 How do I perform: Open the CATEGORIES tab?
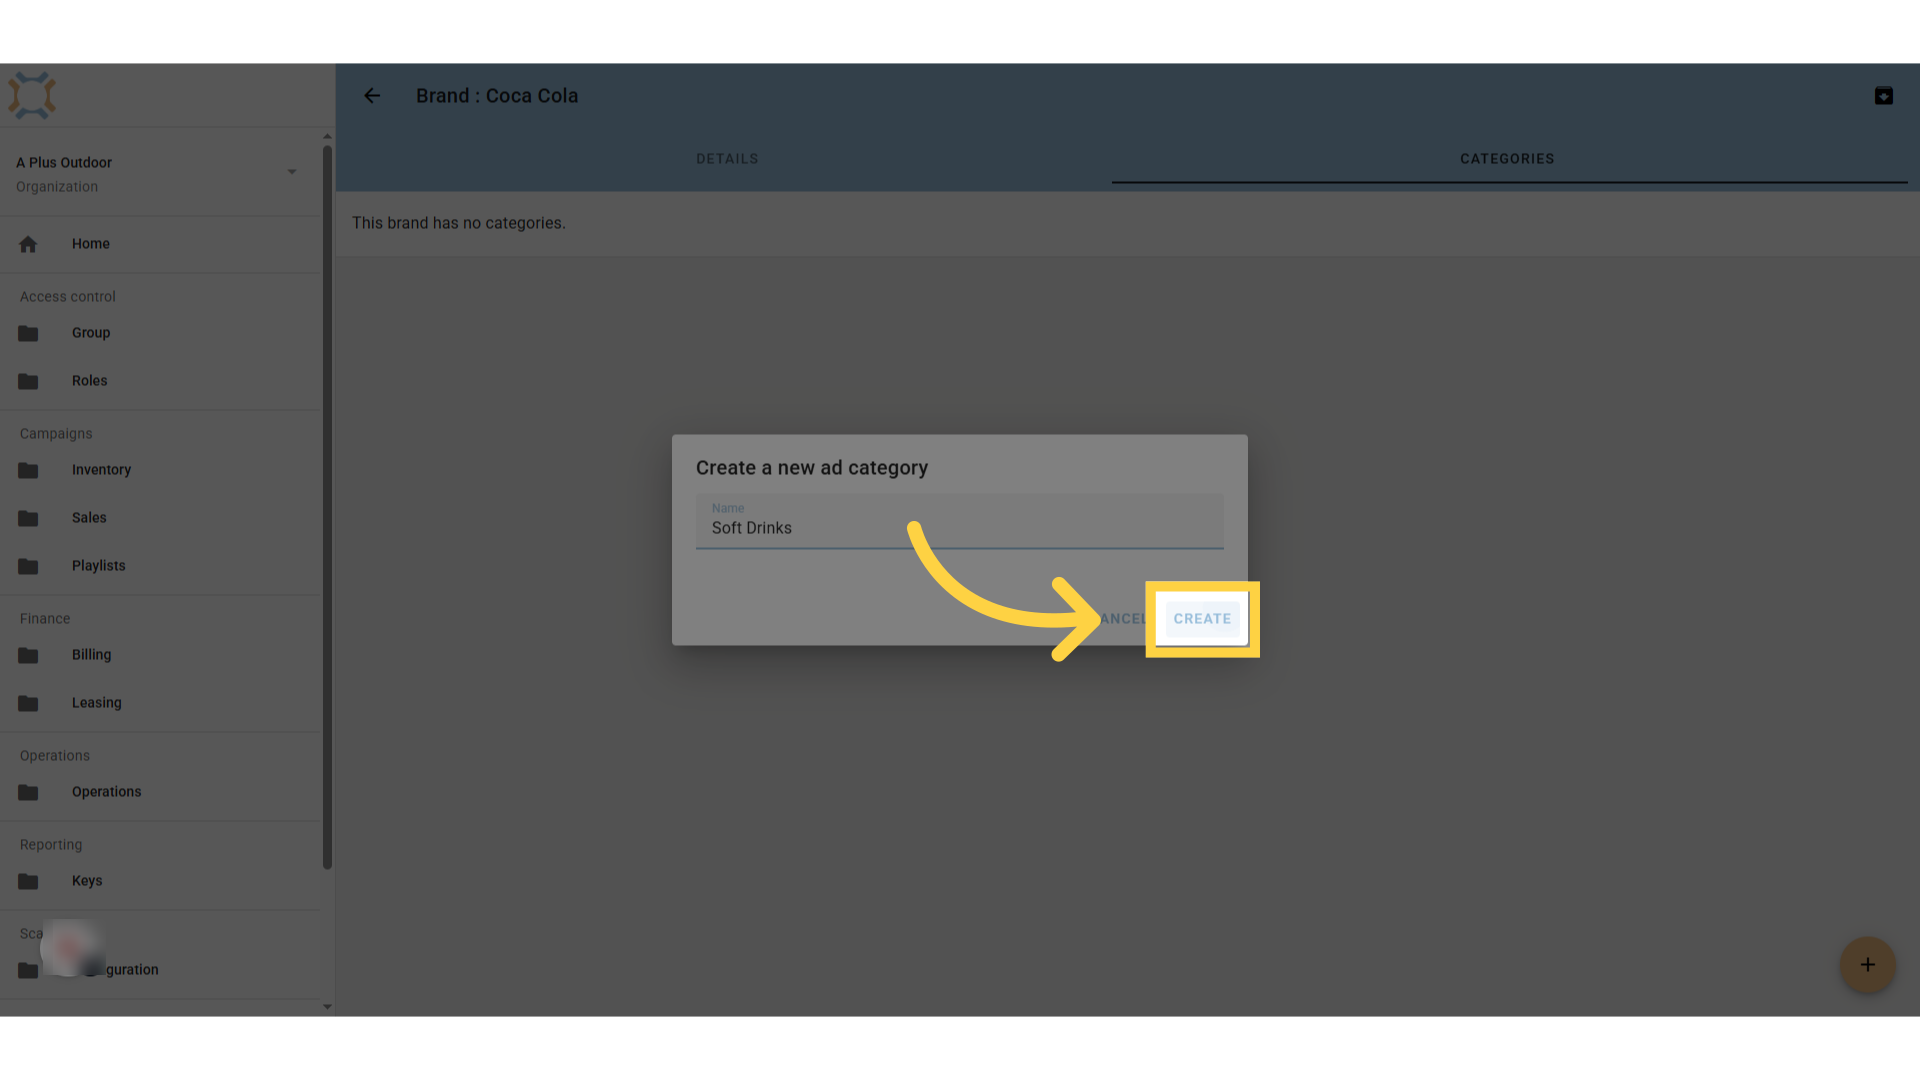(x=1507, y=159)
